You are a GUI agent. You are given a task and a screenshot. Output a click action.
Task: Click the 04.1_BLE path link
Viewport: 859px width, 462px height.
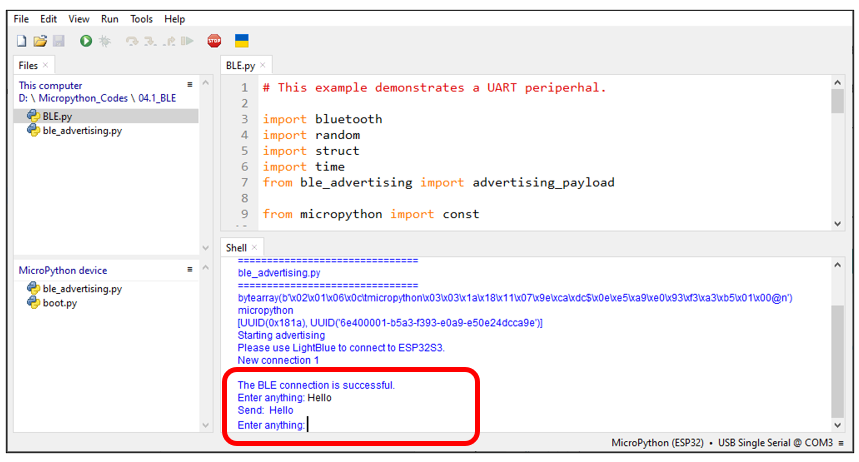point(157,98)
